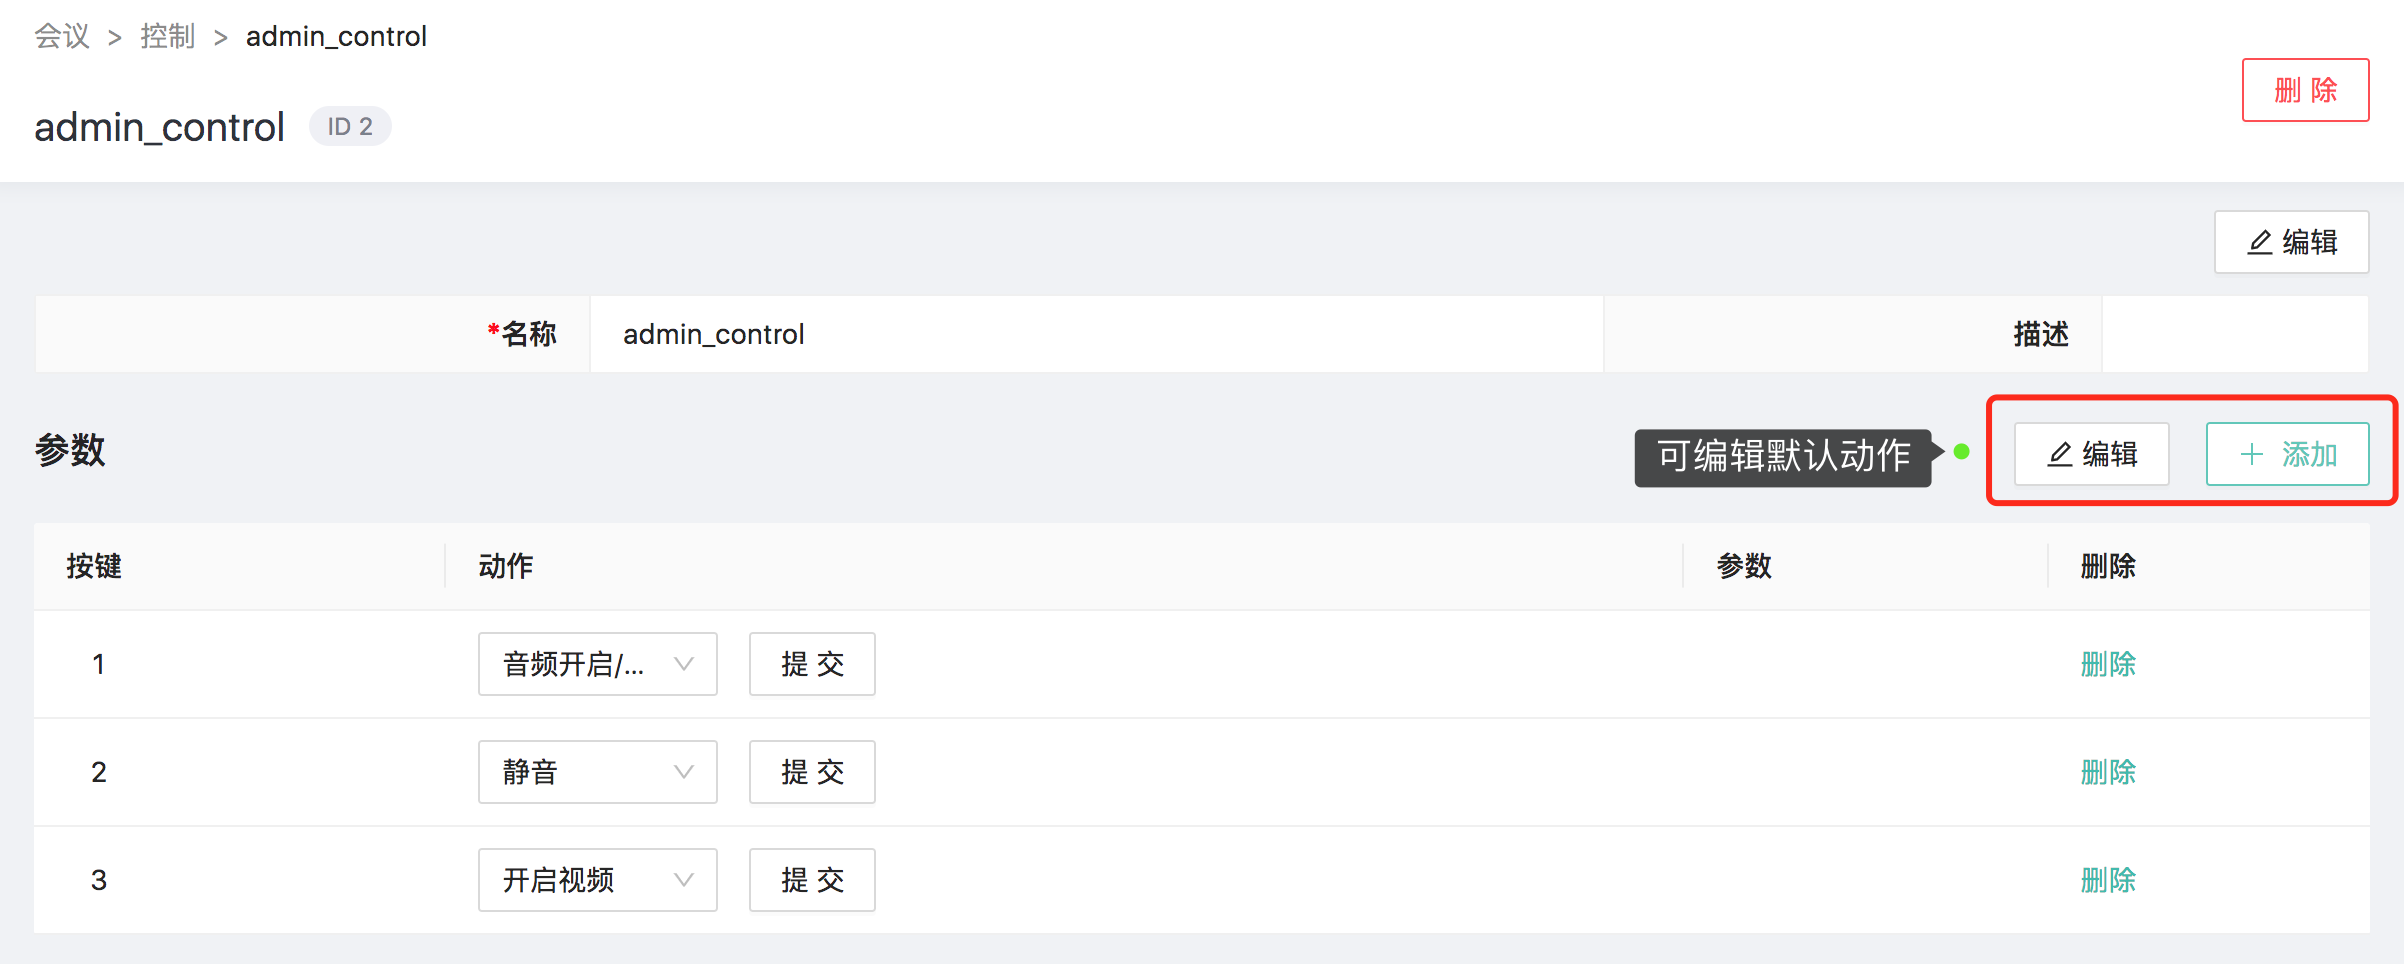
Task: Open the 开启视频 action dropdown for key 3
Action: point(598,880)
